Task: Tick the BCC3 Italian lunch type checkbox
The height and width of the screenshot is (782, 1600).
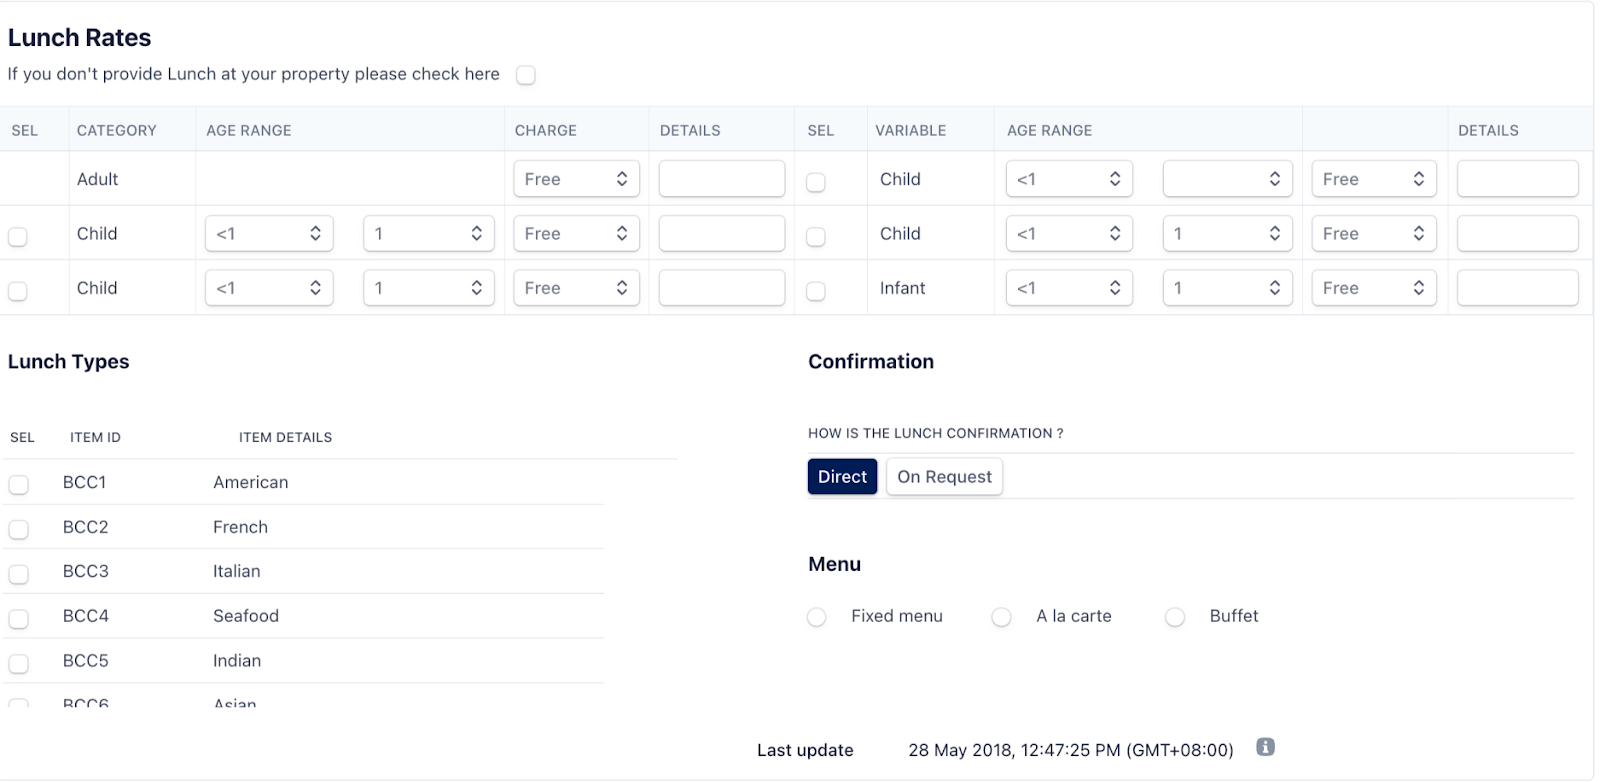Action: 19,574
